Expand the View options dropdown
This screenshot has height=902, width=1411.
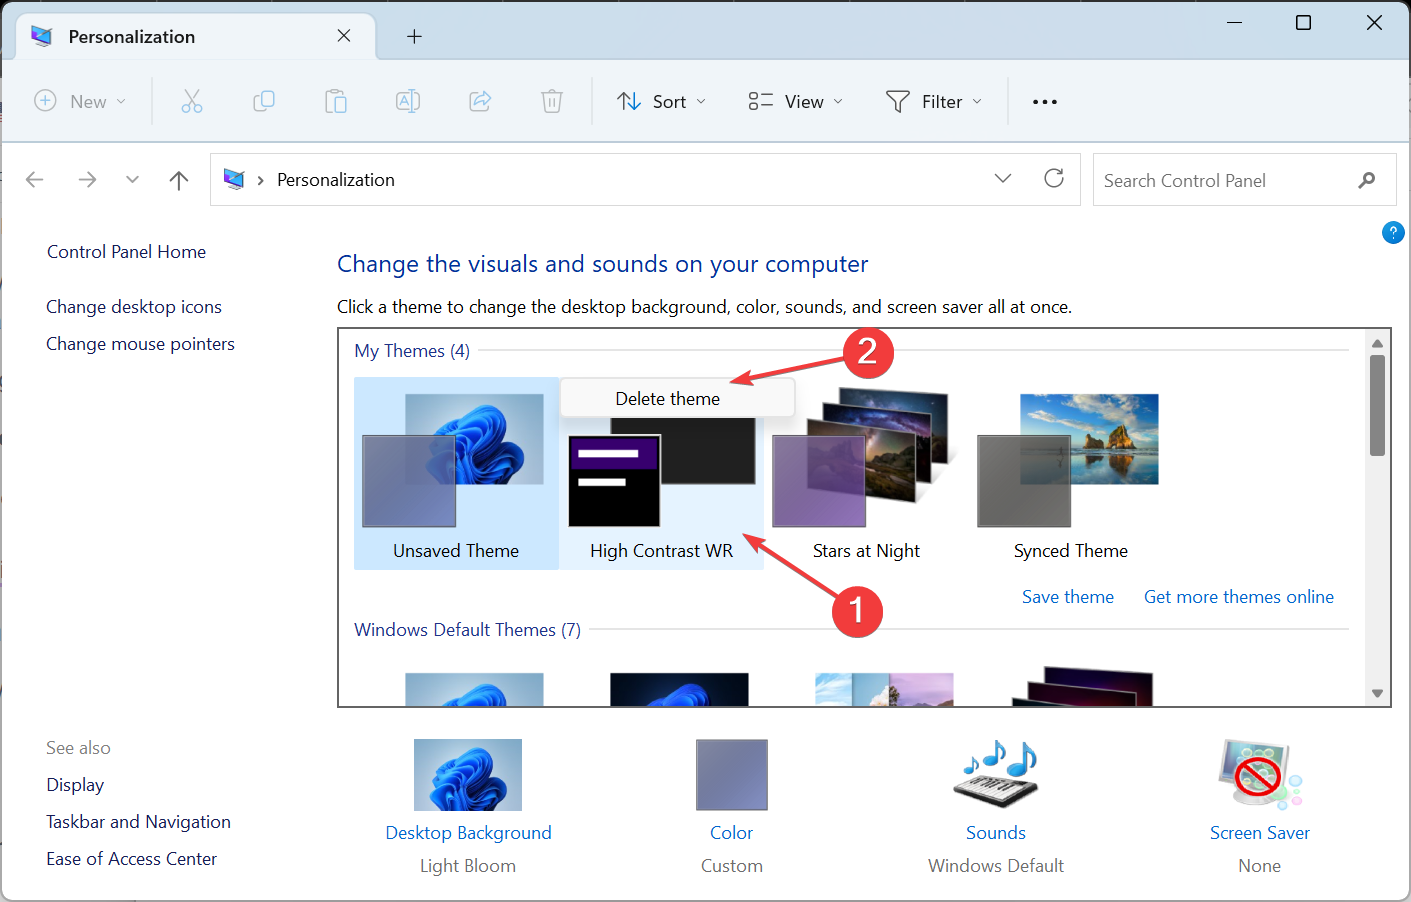click(794, 101)
